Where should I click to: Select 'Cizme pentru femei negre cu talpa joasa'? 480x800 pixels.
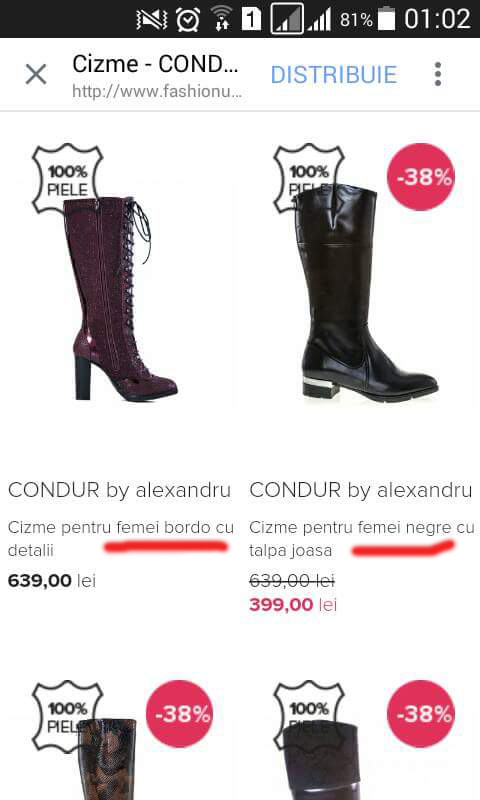[362, 538]
